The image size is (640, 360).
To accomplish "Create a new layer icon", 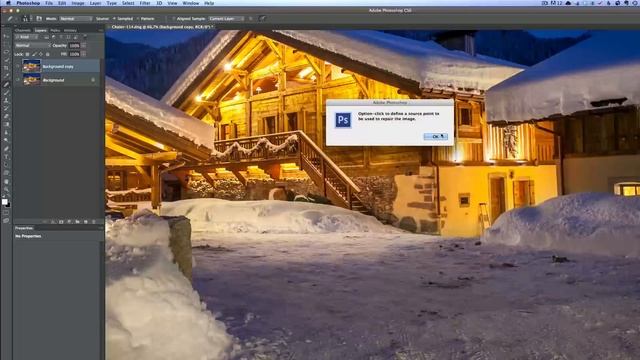I will click(x=86, y=222).
